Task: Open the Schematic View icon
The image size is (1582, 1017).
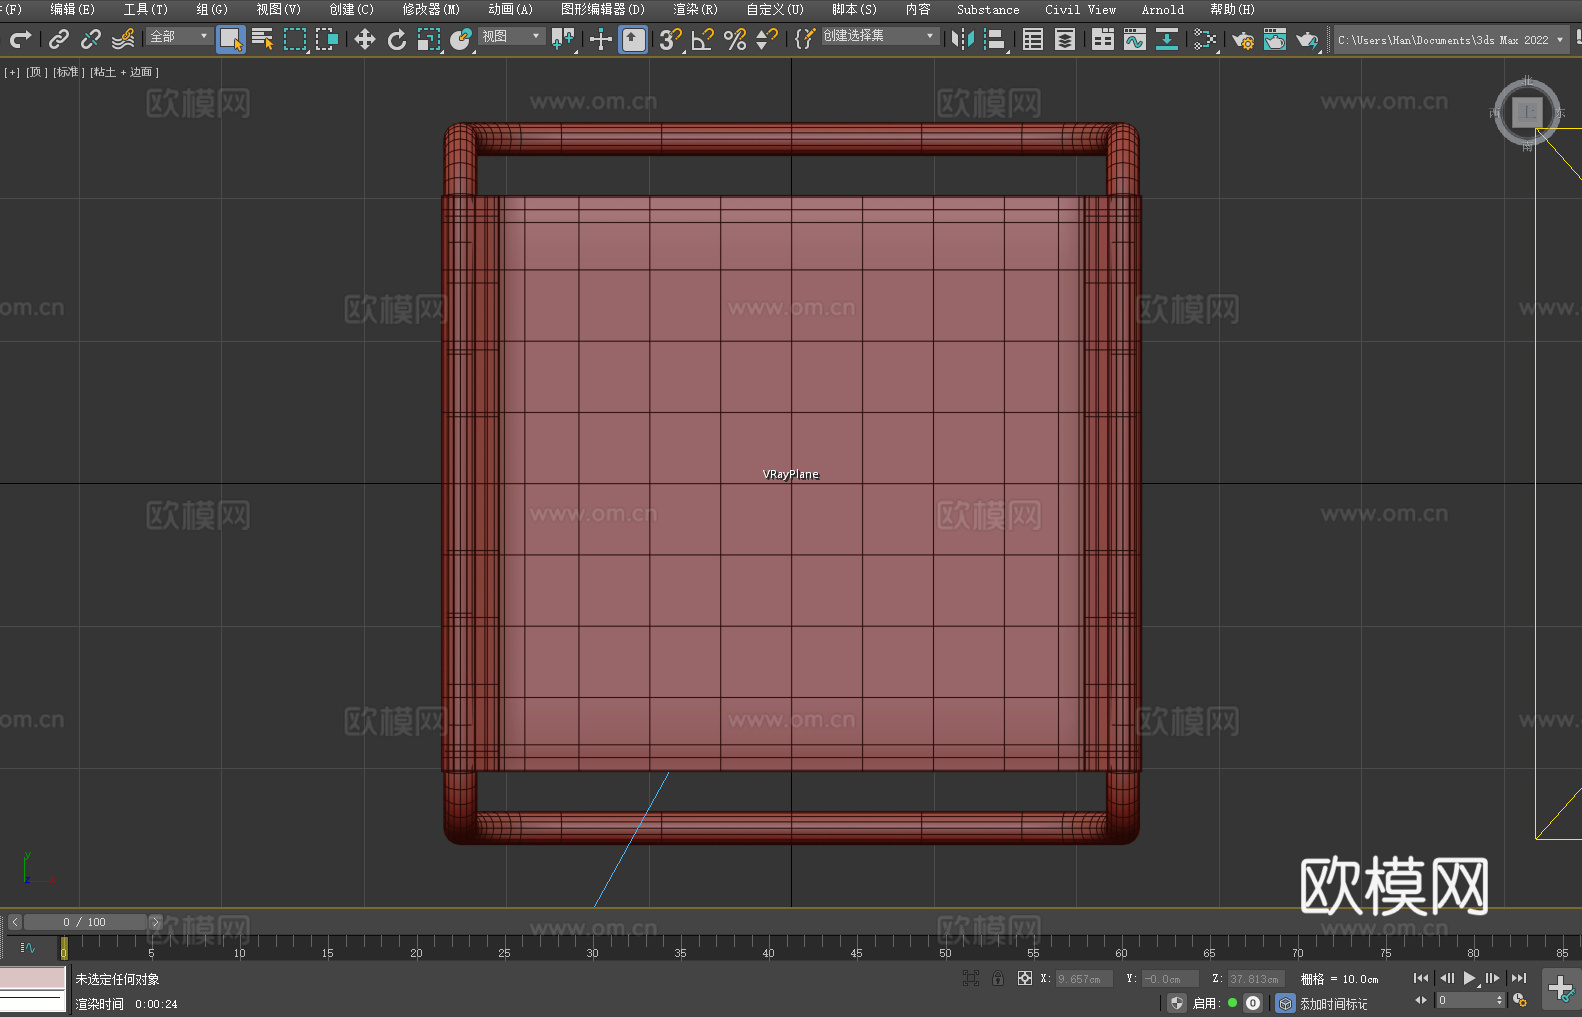Action: click(x=1167, y=39)
